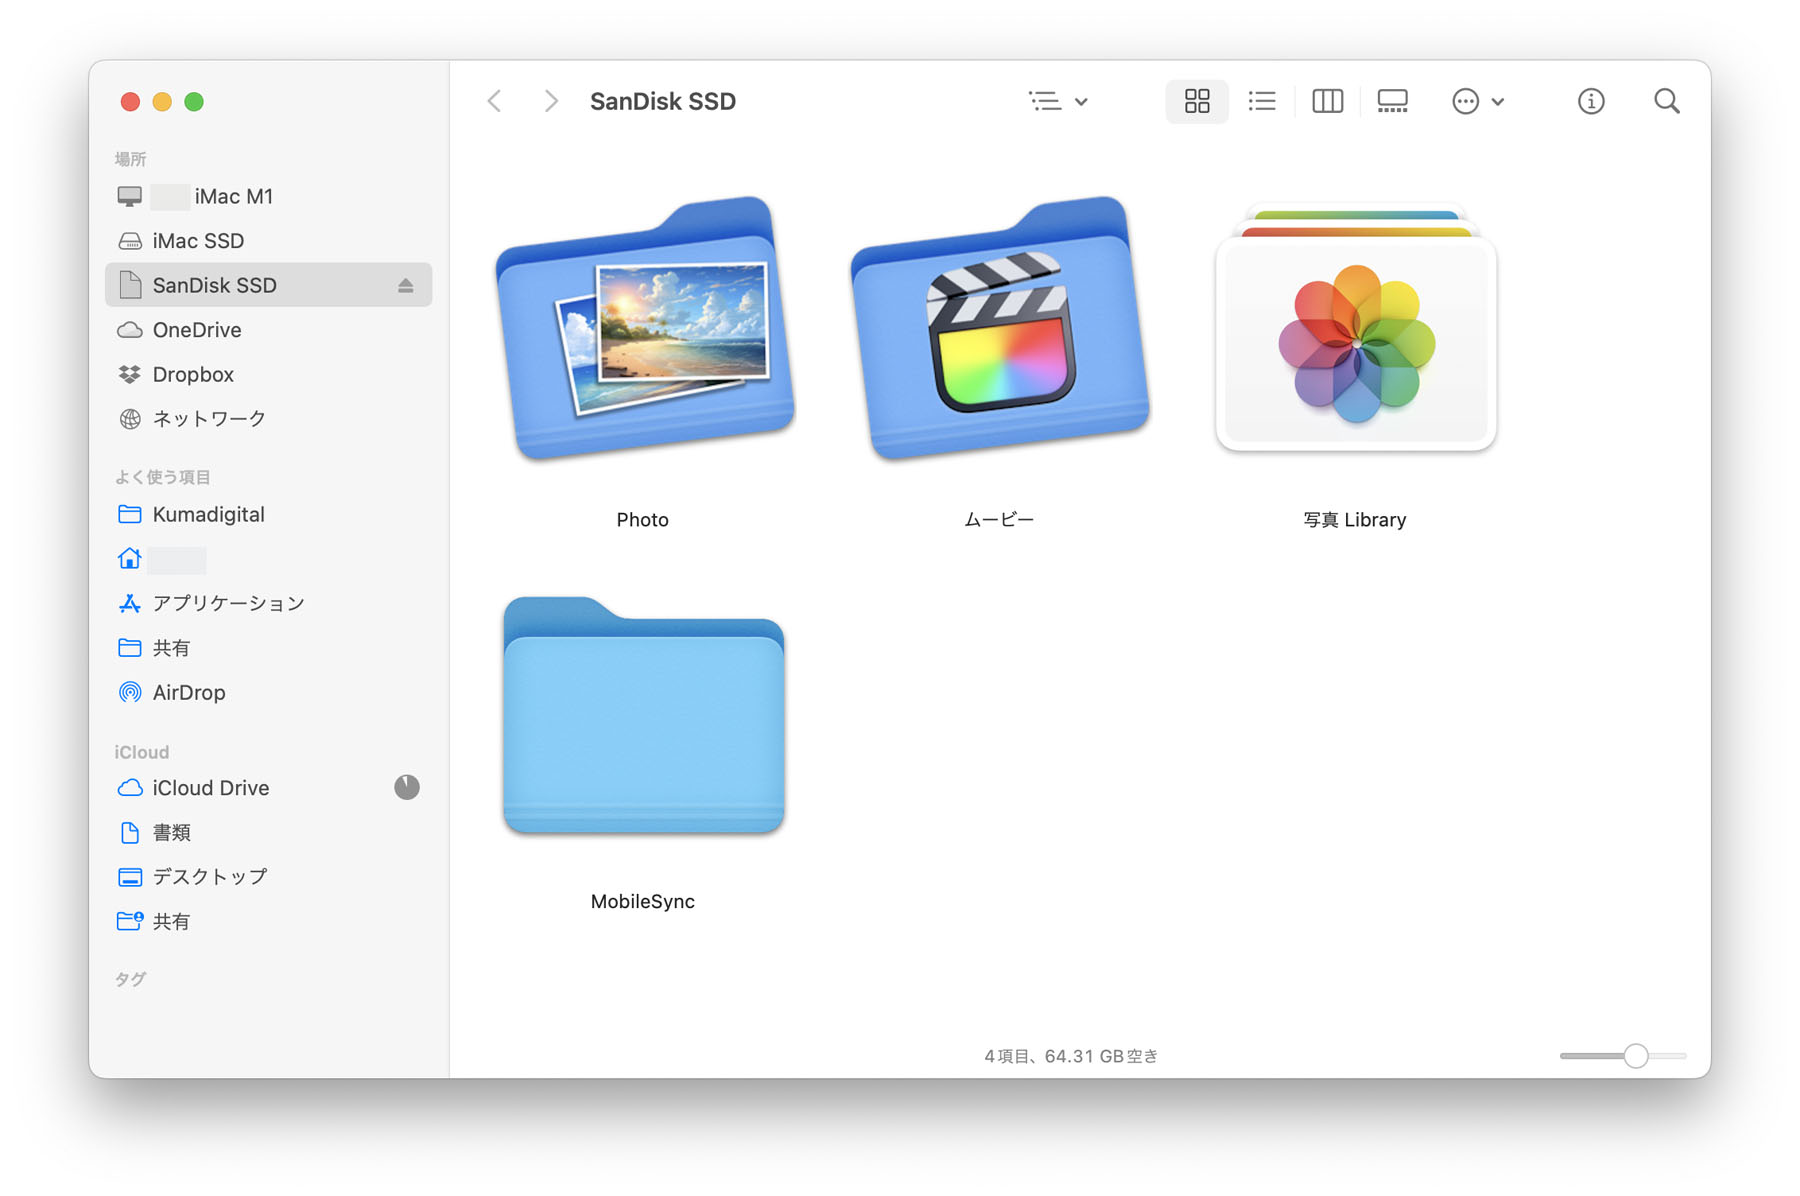Click the icon size slider
The width and height of the screenshot is (1800, 1196).
click(1634, 1056)
